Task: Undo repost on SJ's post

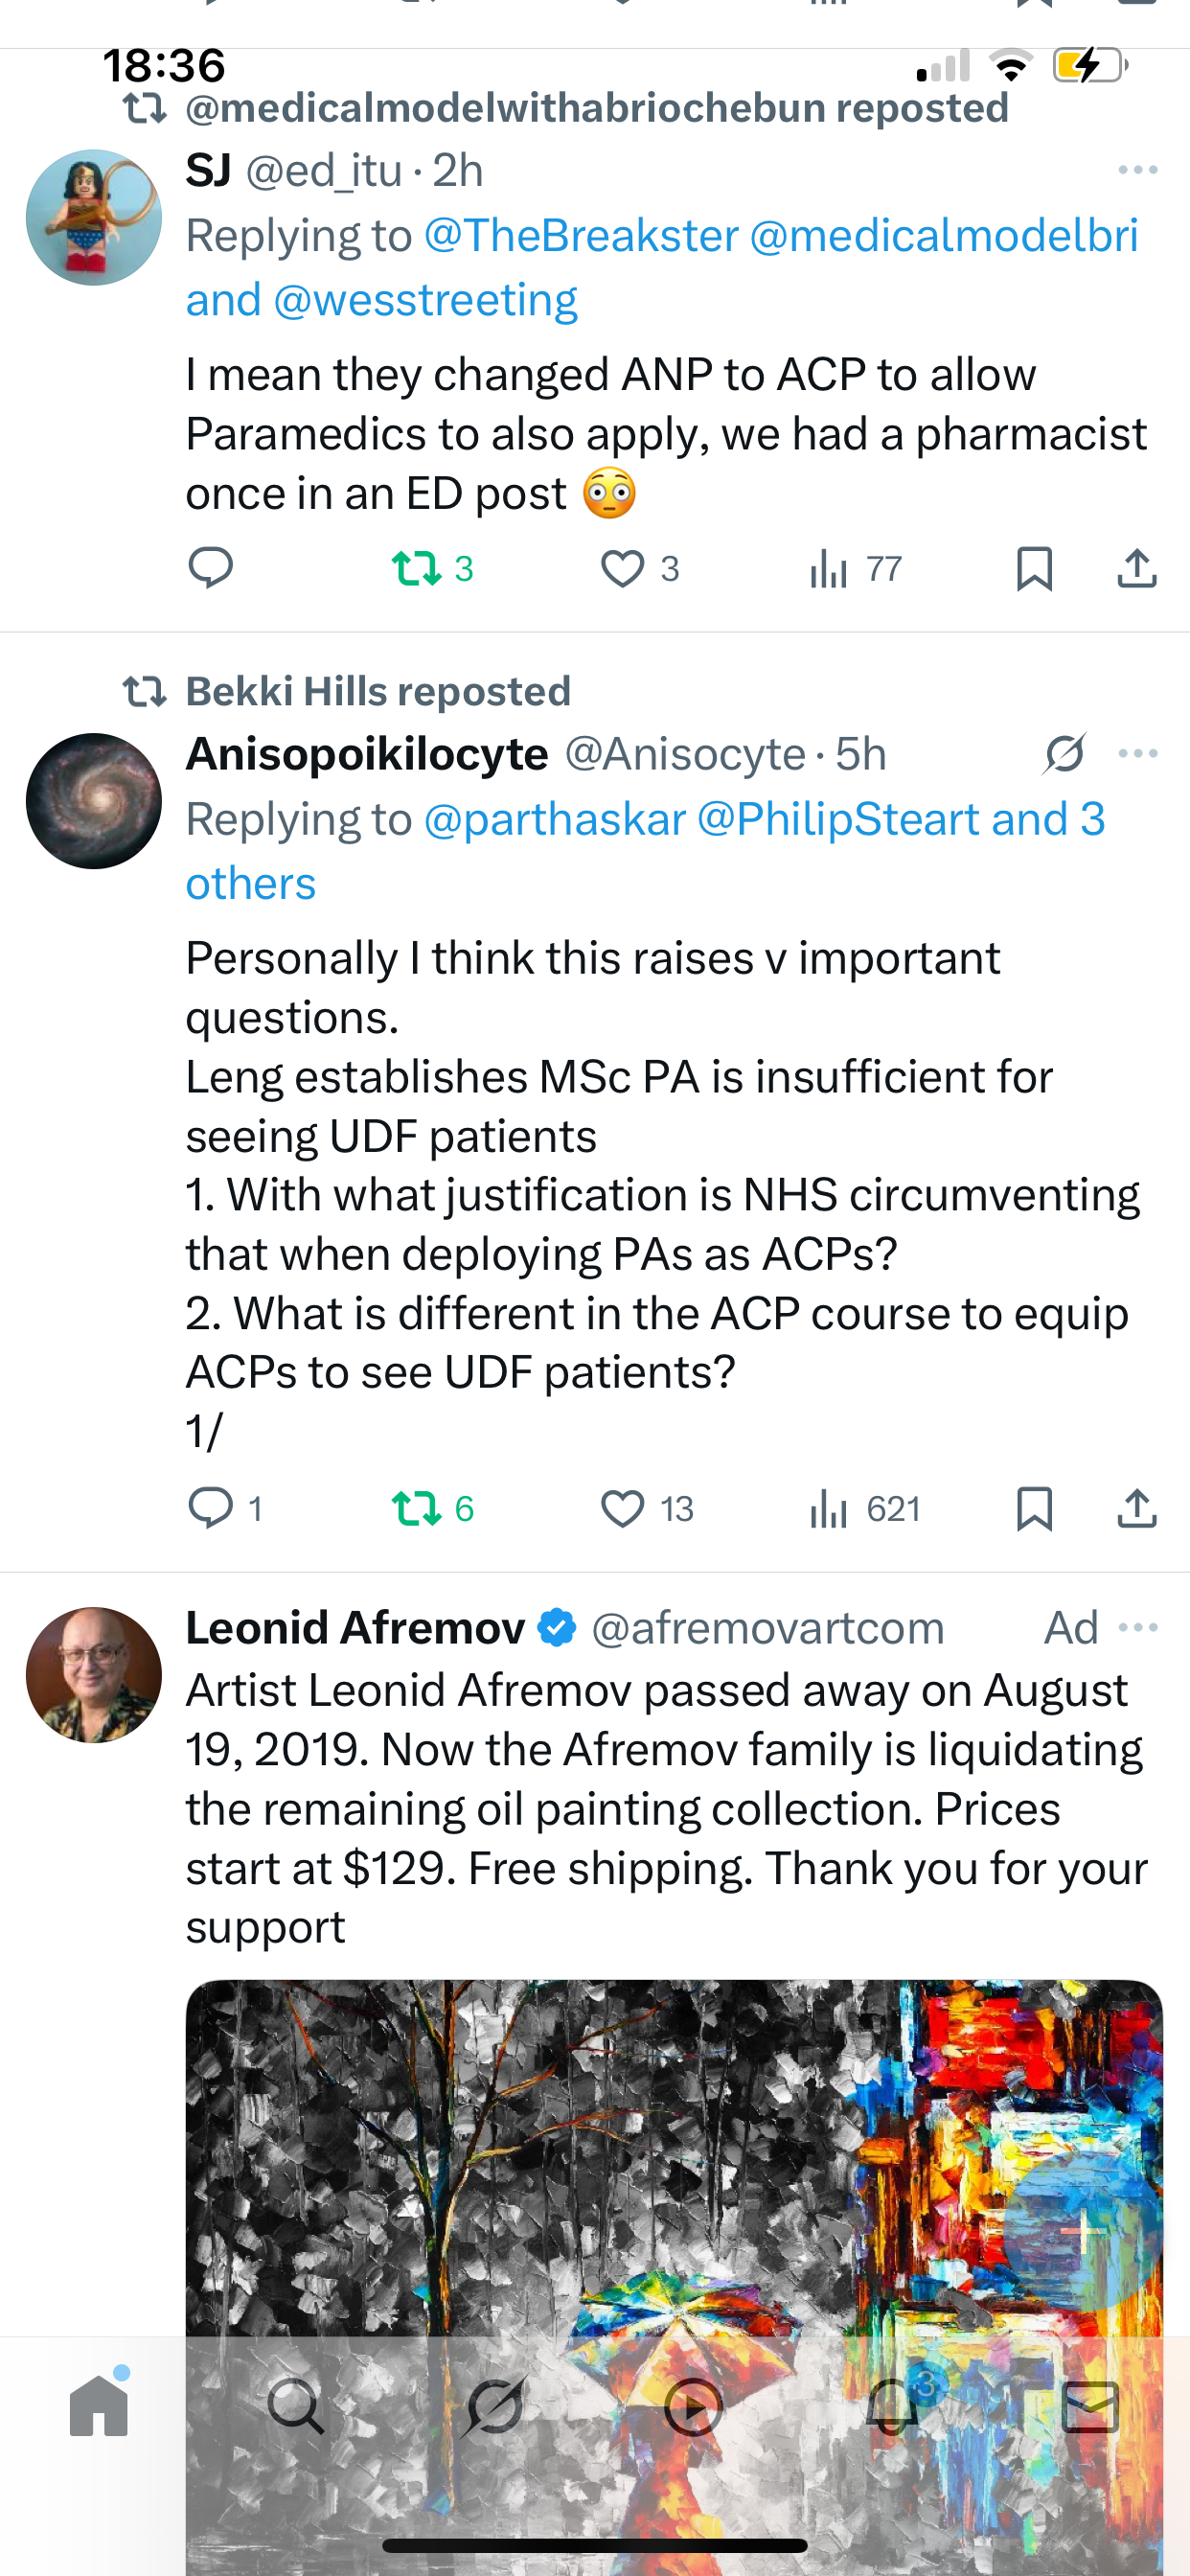Action: pyautogui.click(x=417, y=568)
